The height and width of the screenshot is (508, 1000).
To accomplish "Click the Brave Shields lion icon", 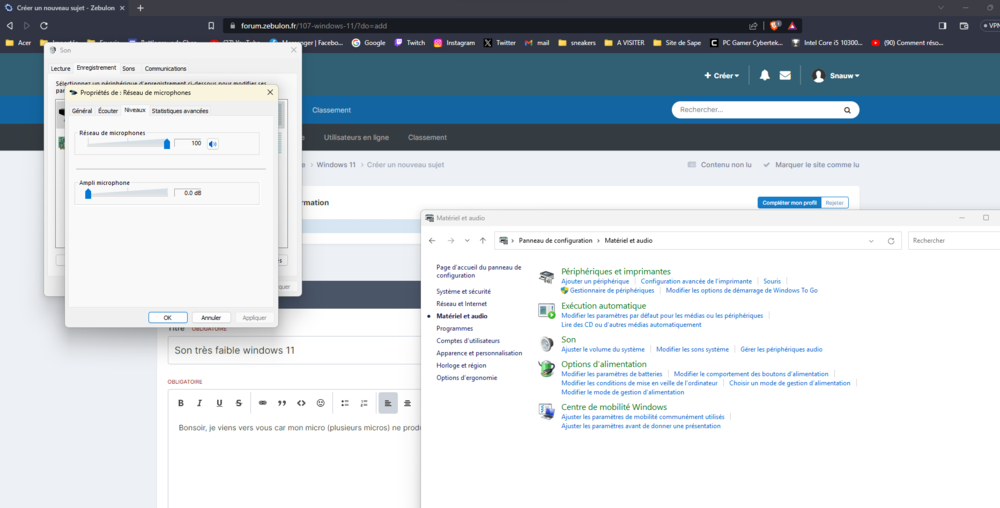I will (774, 26).
